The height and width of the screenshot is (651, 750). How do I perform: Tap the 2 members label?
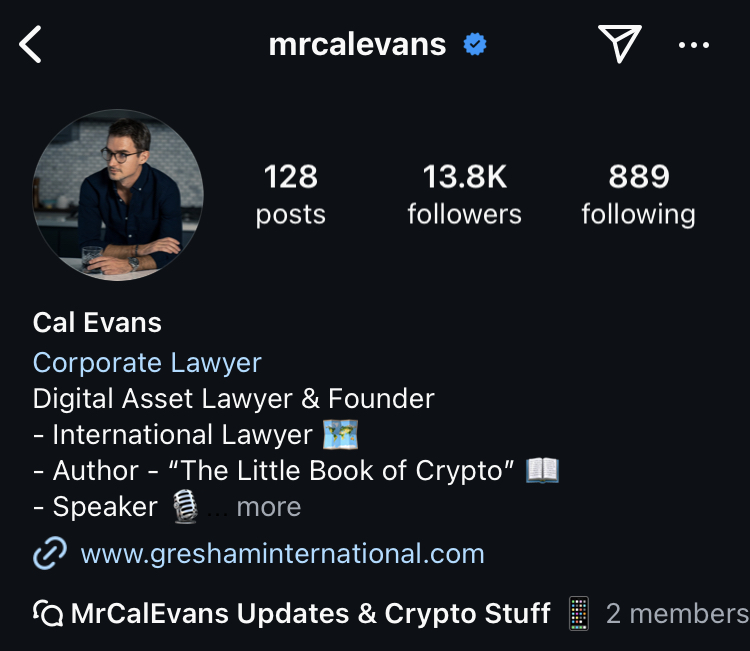pos(678,614)
